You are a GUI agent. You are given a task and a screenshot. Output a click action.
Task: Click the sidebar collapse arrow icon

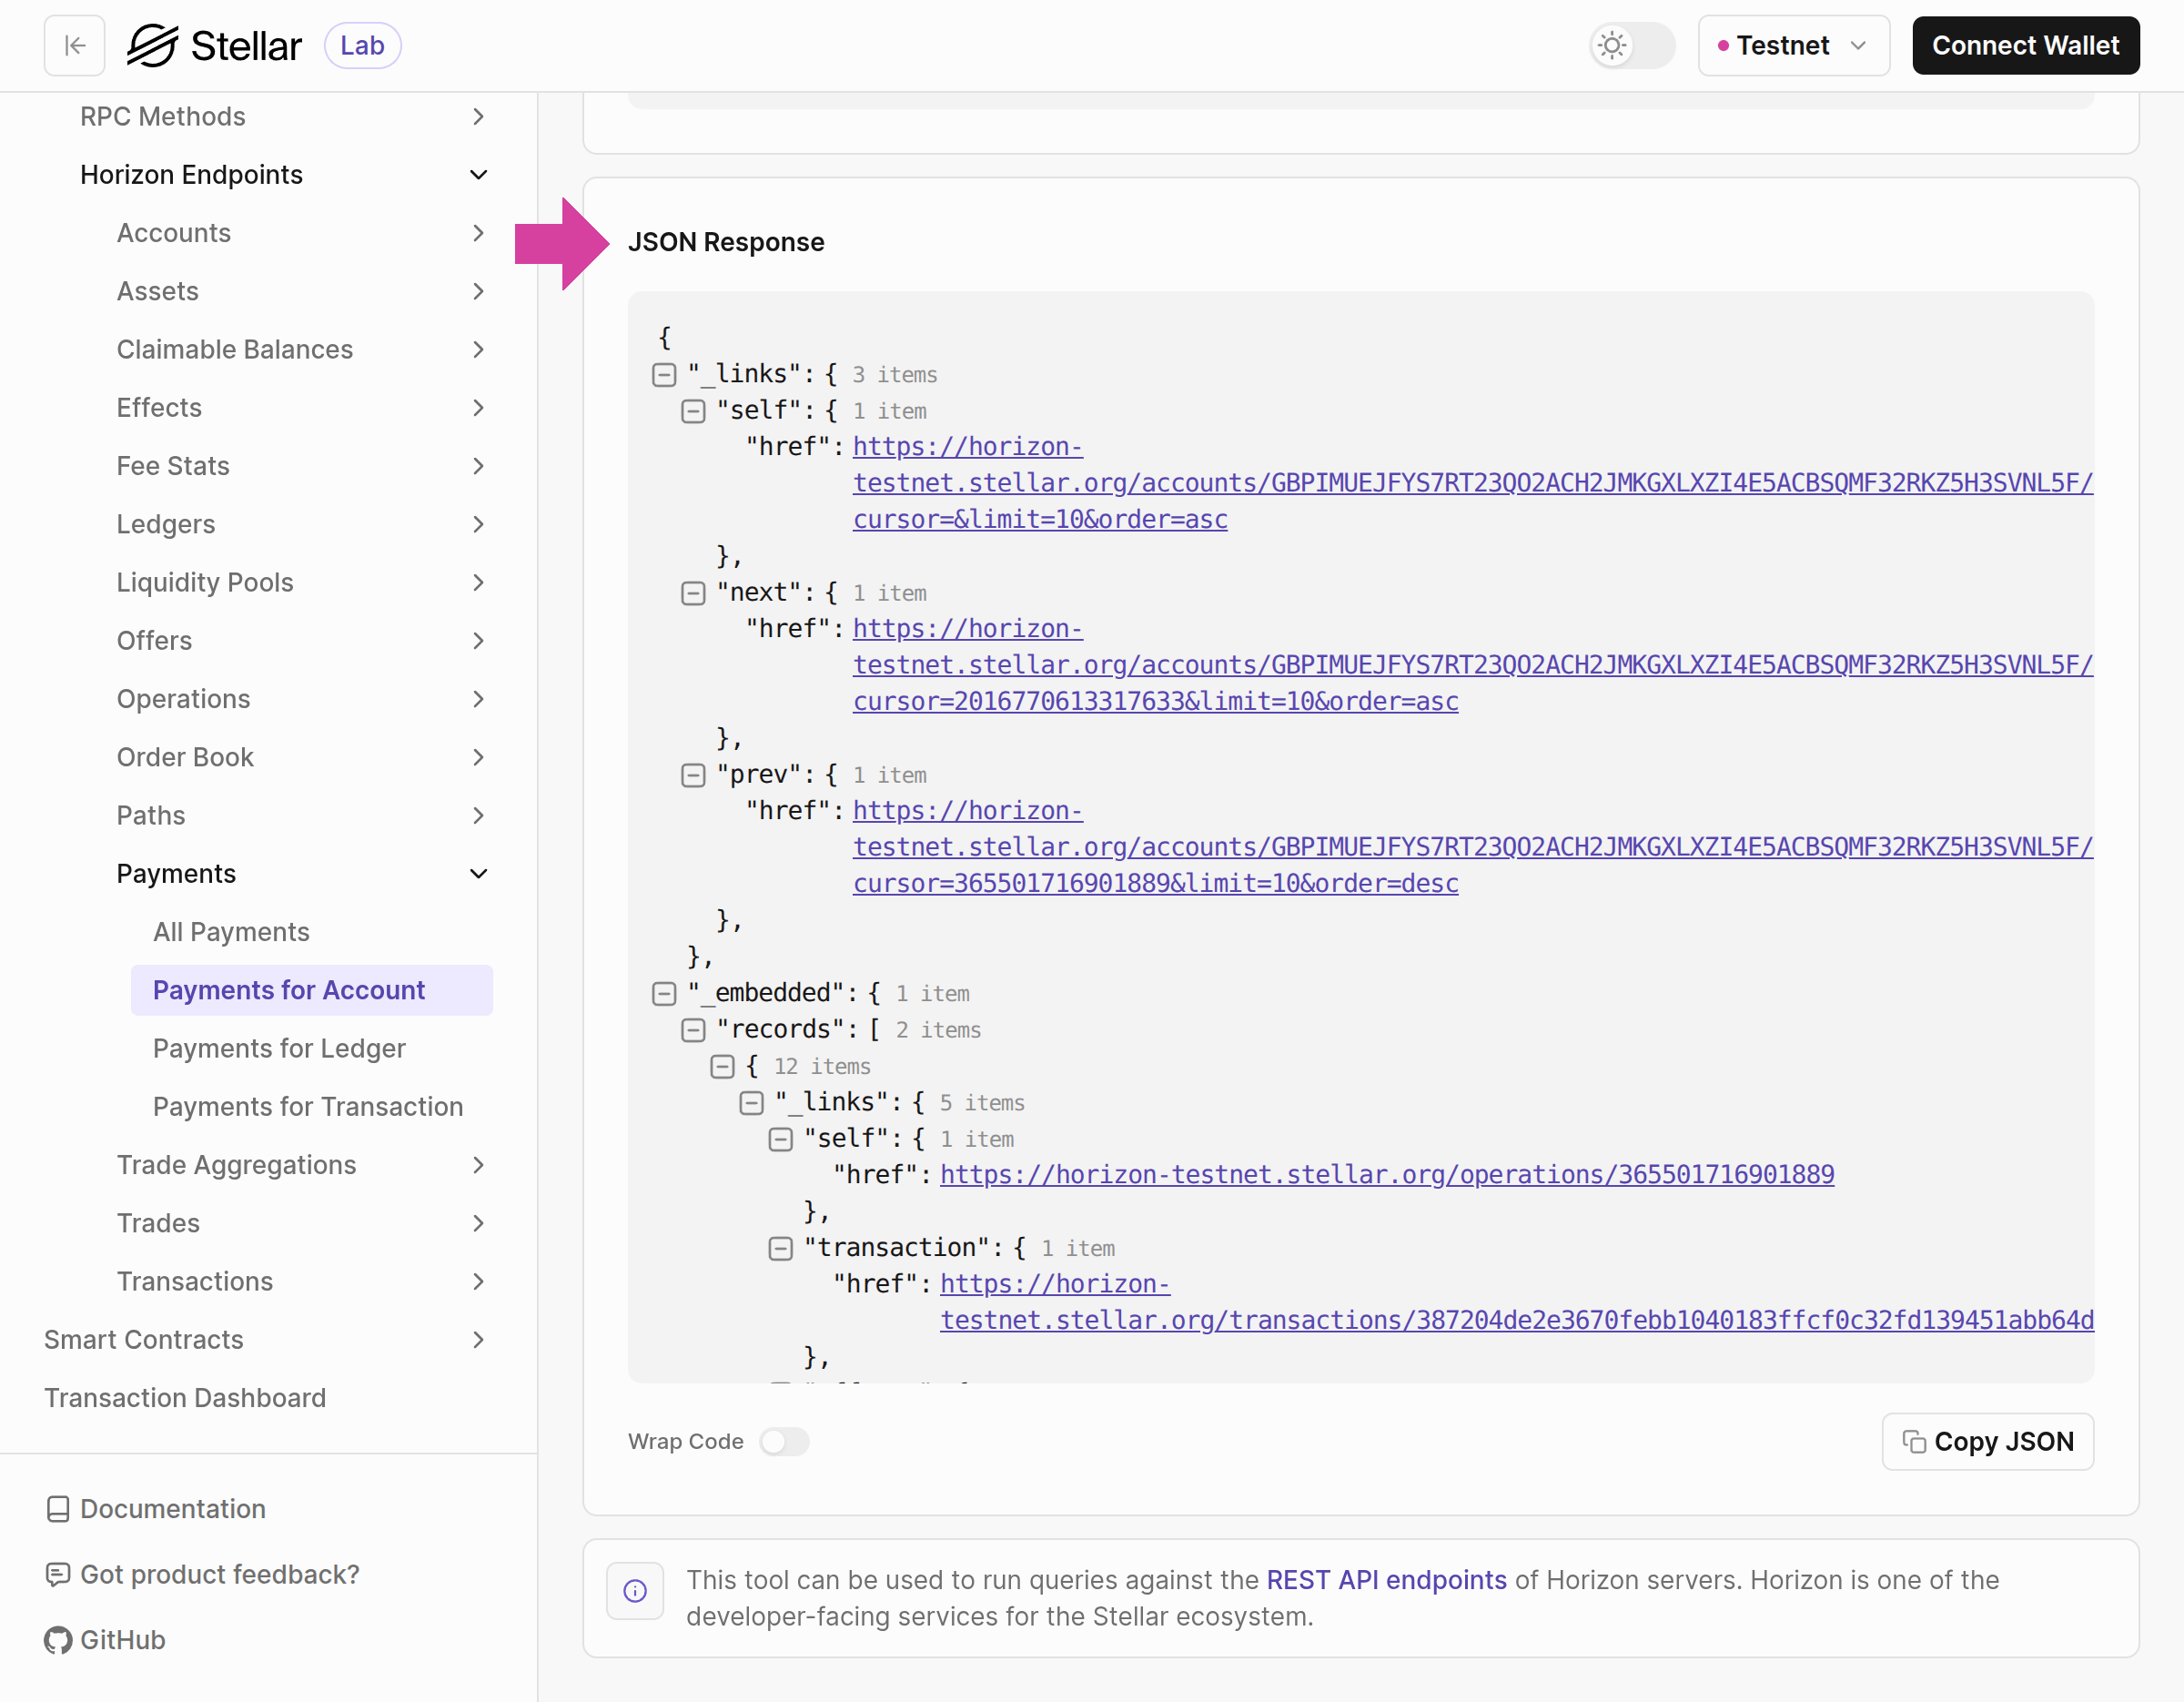(x=75, y=46)
